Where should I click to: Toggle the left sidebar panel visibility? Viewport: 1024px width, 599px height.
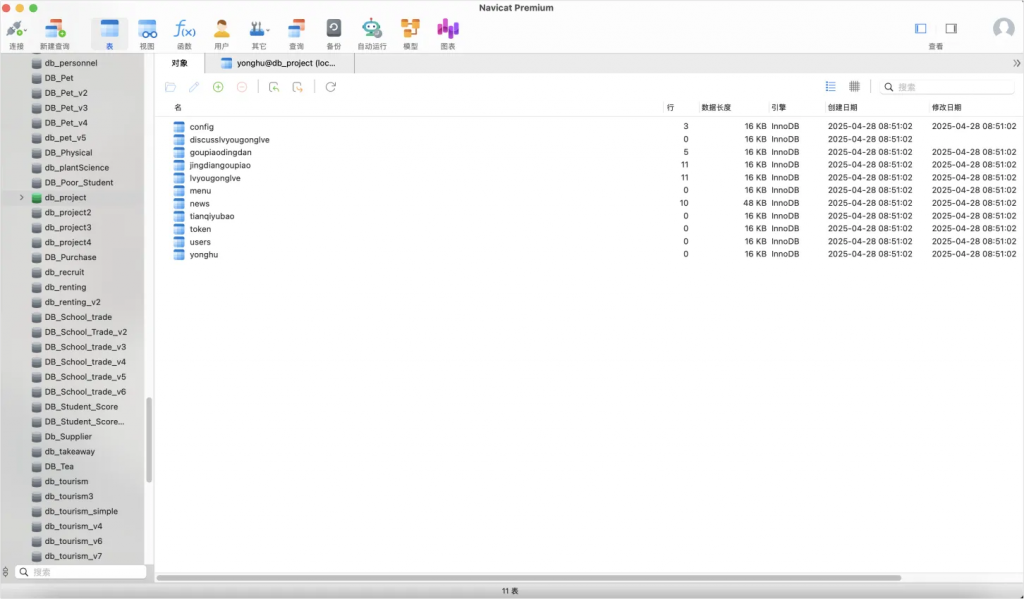click(x=921, y=29)
